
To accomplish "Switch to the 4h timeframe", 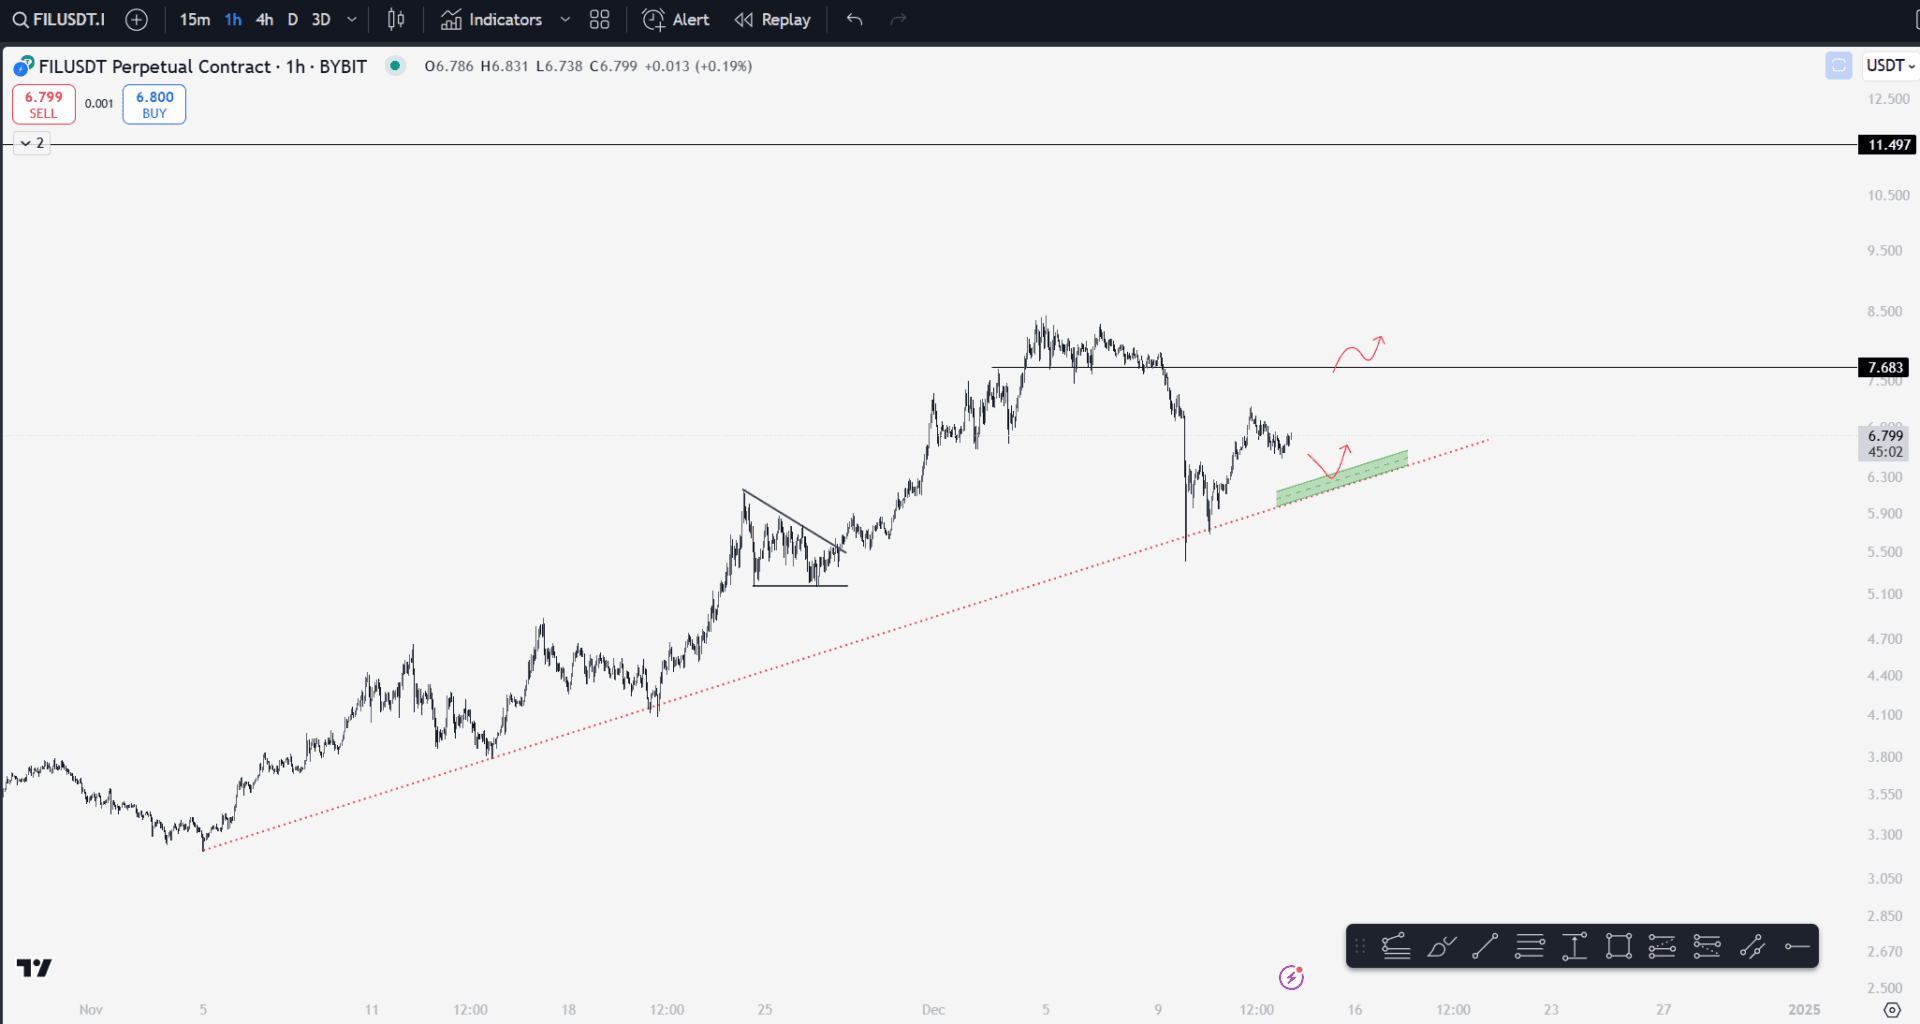I will coord(264,20).
